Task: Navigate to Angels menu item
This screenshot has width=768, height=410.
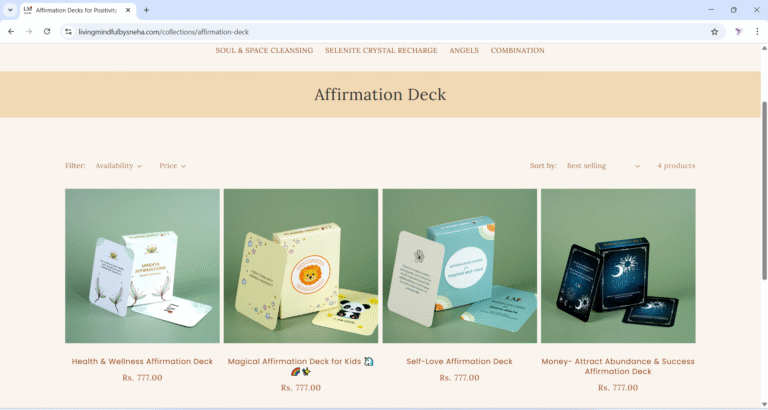Action: 463,50
